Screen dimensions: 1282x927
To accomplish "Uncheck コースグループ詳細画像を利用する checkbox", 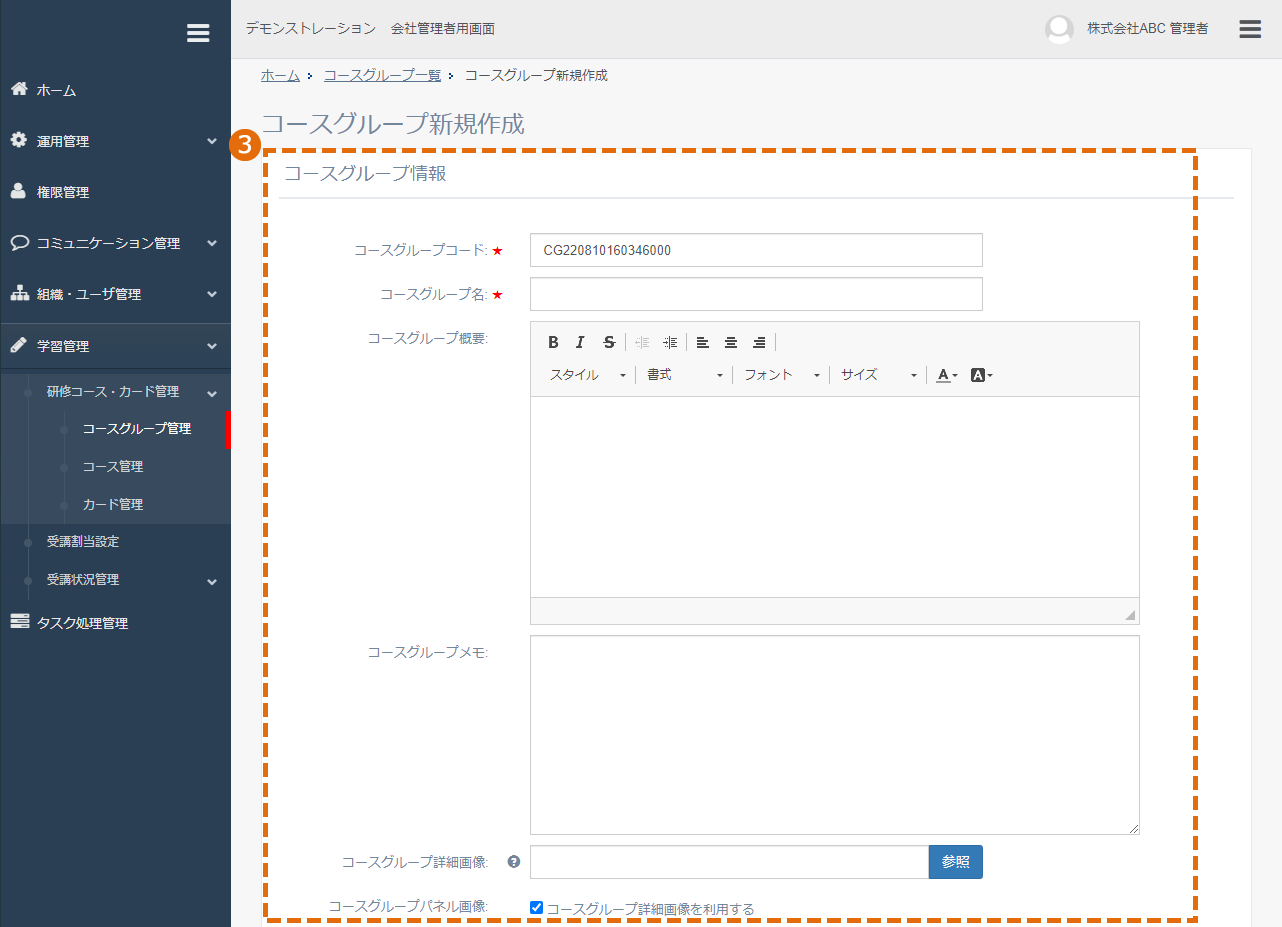I will pos(537,908).
